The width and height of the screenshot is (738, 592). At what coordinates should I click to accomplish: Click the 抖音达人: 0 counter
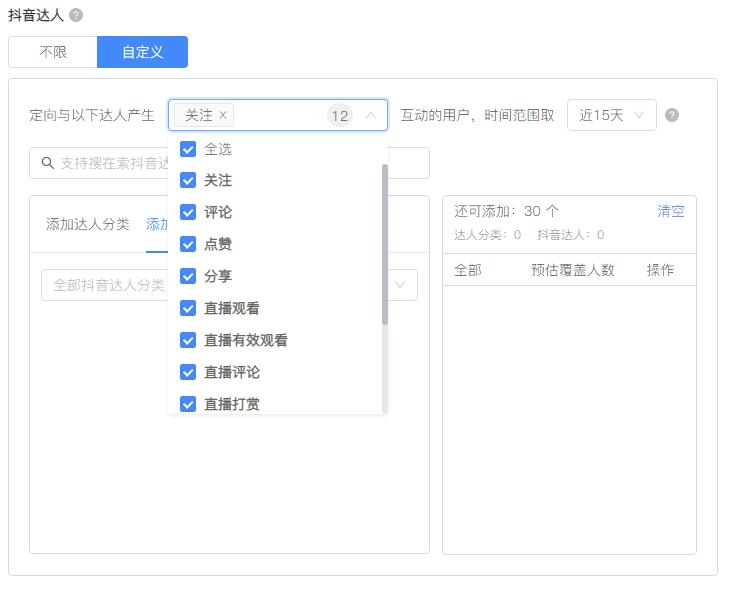click(x=570, y=234)
